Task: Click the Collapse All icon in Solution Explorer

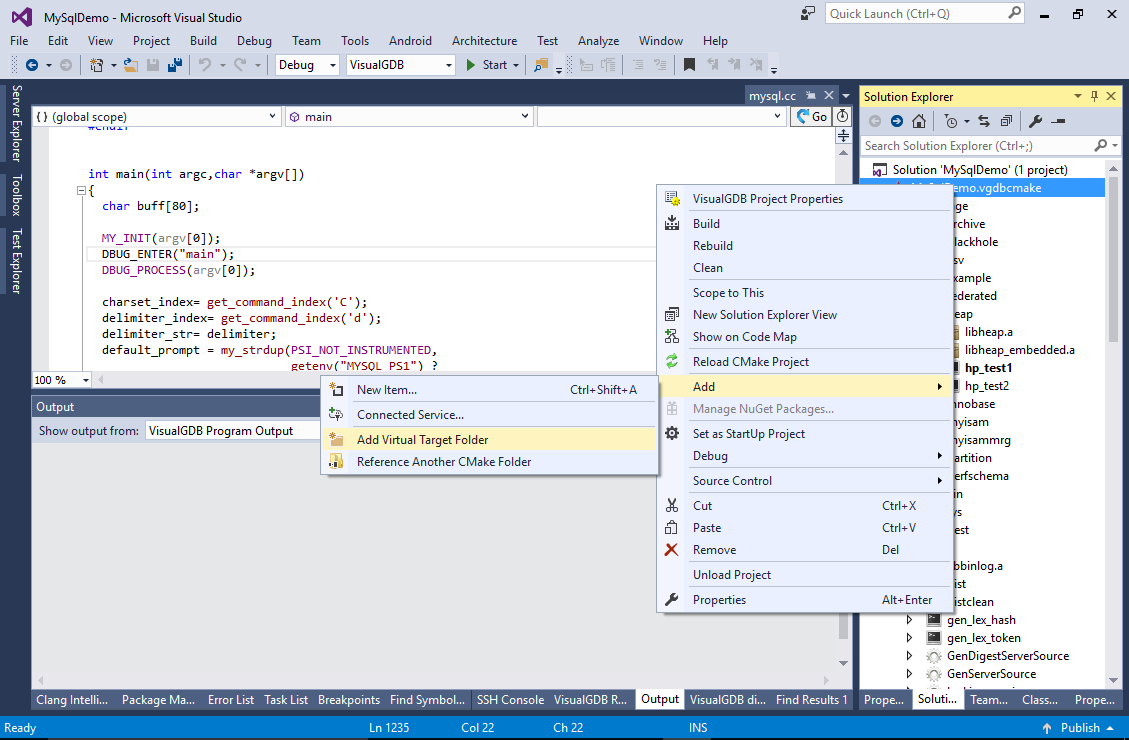Action: (1007, 122)
